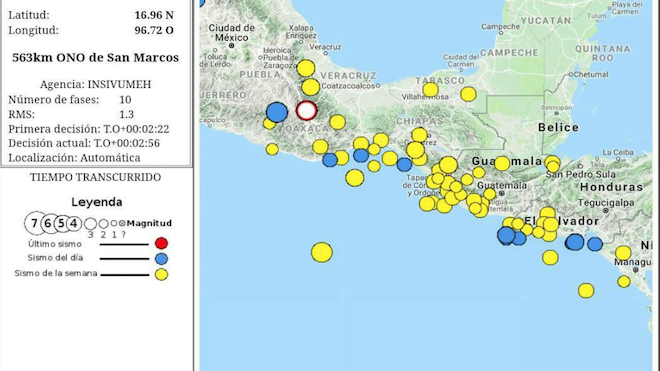
Task: Click the large blue marker off El Salvador's west coast
Action: point(506,235)
